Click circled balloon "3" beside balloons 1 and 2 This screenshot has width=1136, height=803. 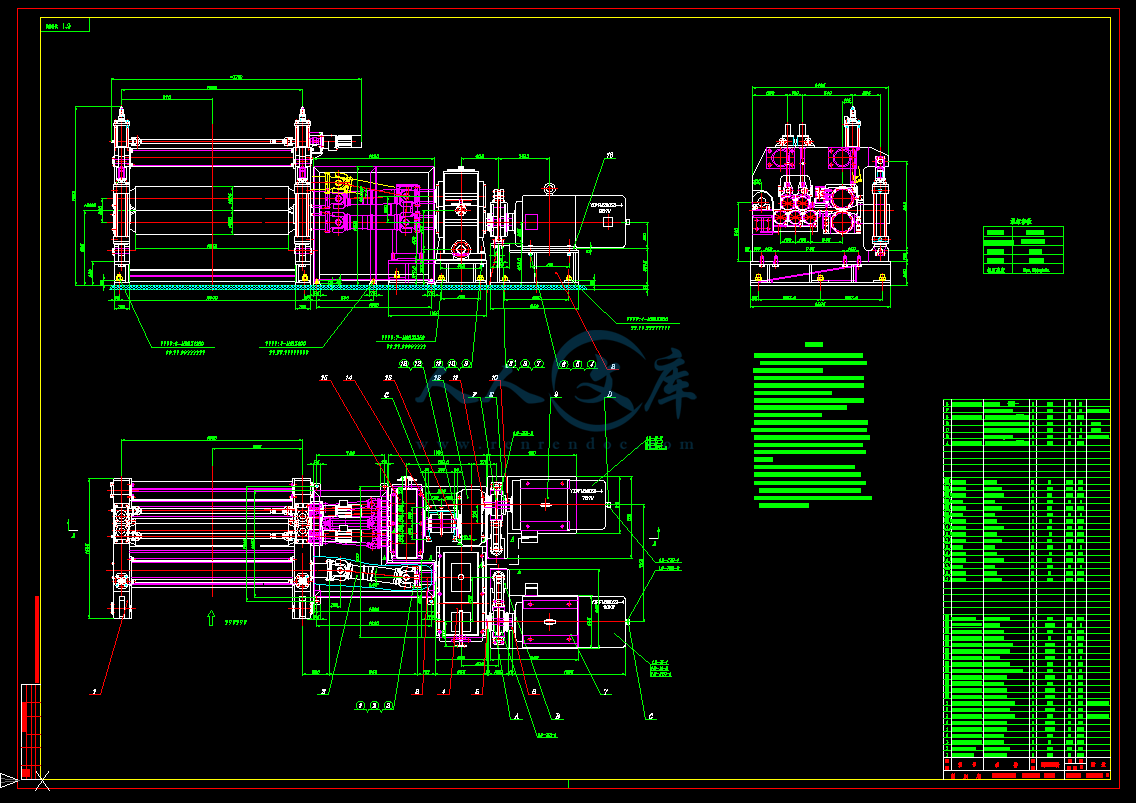[x=388, y=705]
